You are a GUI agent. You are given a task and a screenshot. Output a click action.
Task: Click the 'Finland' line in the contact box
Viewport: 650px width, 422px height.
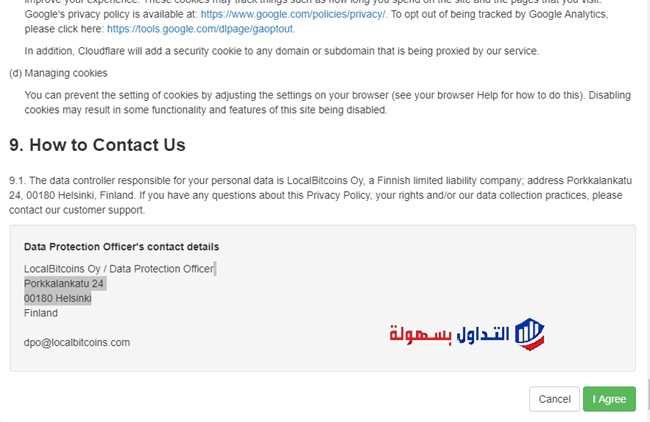click(41, 313)
